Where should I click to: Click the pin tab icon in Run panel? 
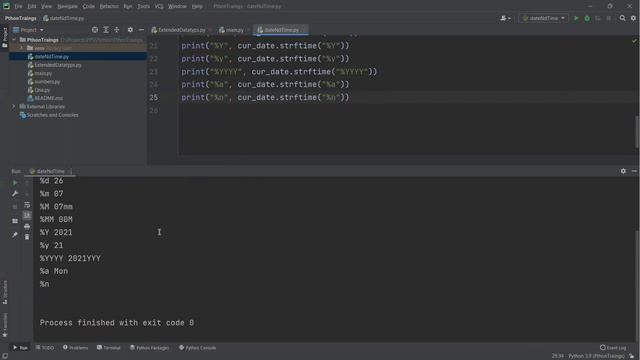point(15,235)
